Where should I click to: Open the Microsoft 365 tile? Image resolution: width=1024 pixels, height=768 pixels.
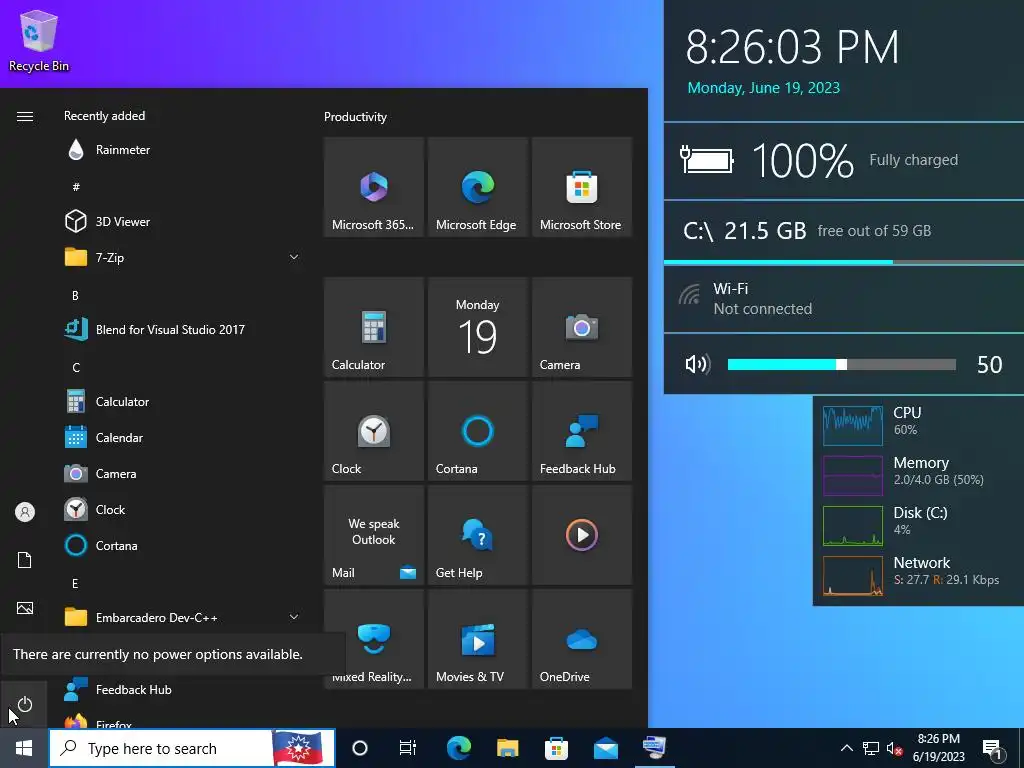(374, 187)
